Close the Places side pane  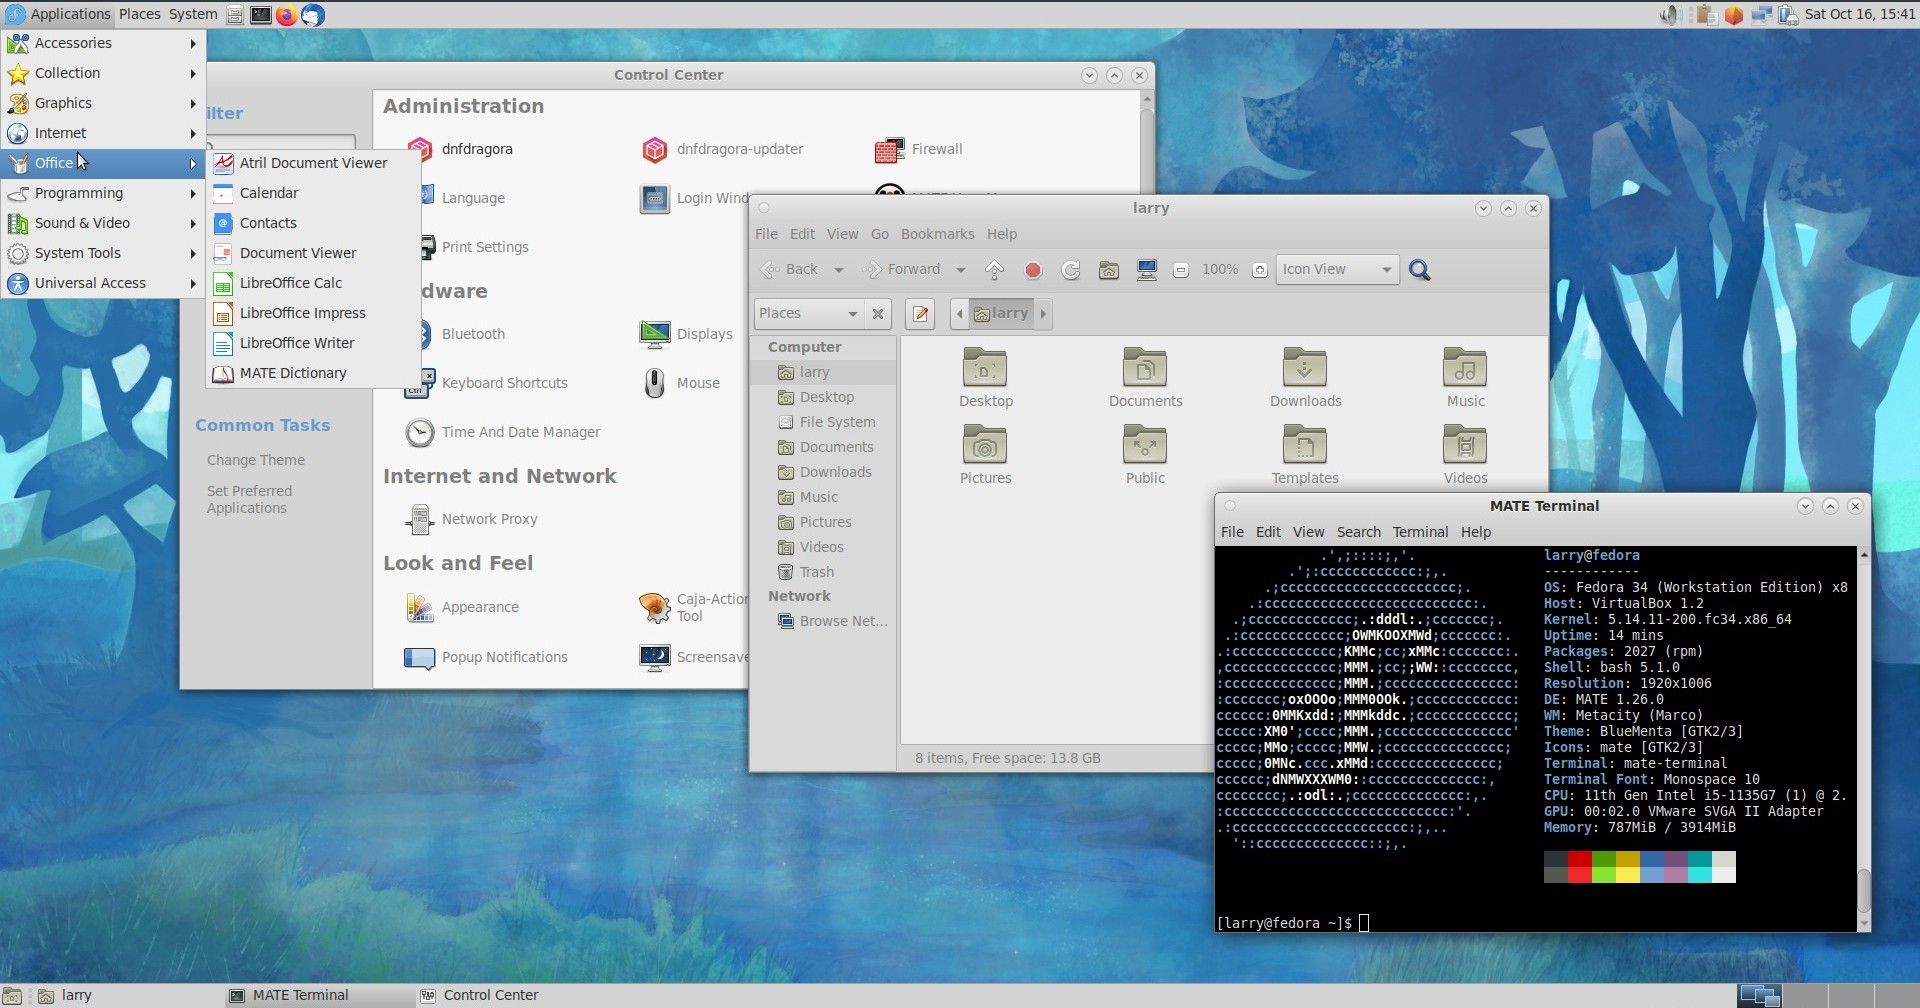878,314
